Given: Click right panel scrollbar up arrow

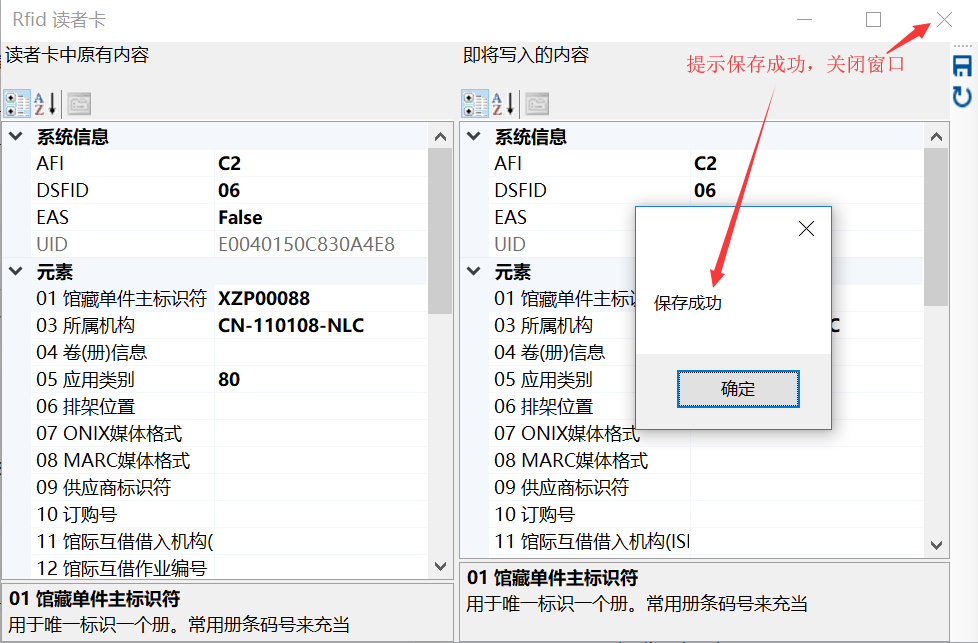Looking at the screenshot, I should coord(936,137).
